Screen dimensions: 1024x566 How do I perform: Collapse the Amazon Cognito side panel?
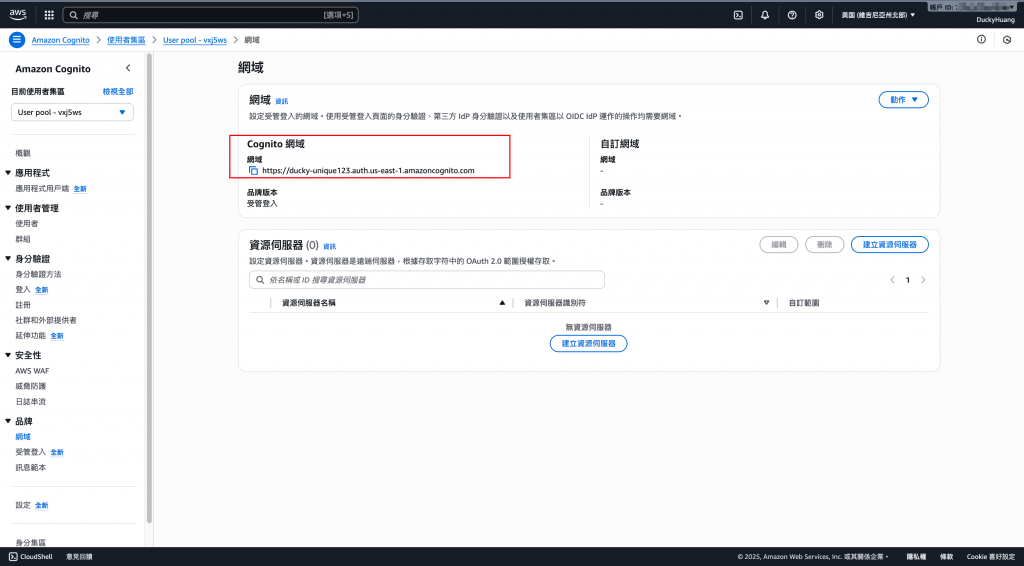click(128, 68)
